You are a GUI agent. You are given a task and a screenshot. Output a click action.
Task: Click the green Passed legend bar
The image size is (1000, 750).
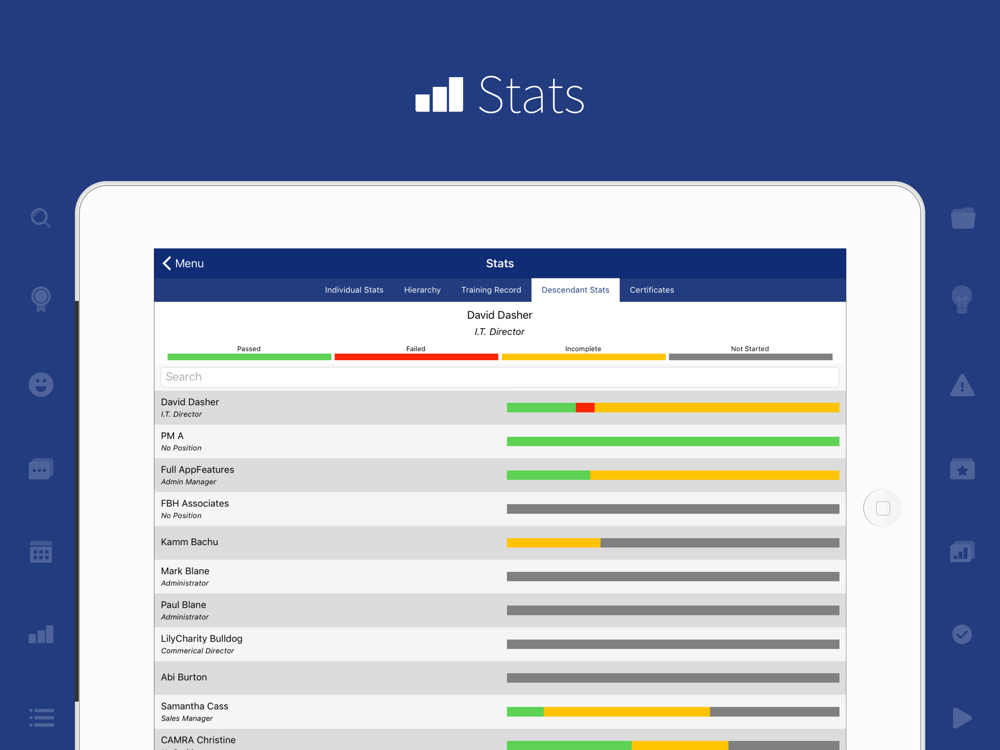[249, 357]
